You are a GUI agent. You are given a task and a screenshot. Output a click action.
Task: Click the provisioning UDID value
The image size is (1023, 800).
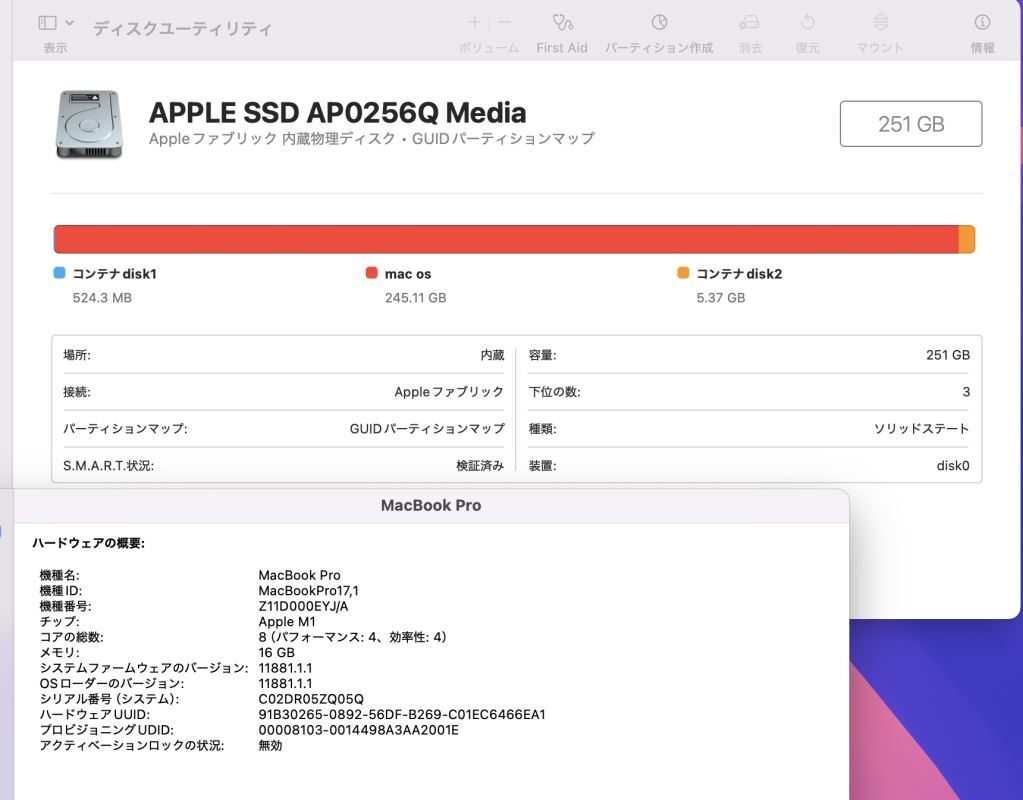pos(358,730)
